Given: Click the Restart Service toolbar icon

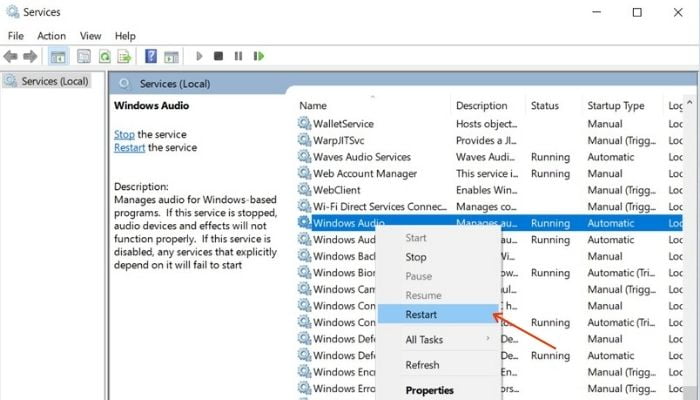Looking at the screenshot, I should click(x=259, y=56).
